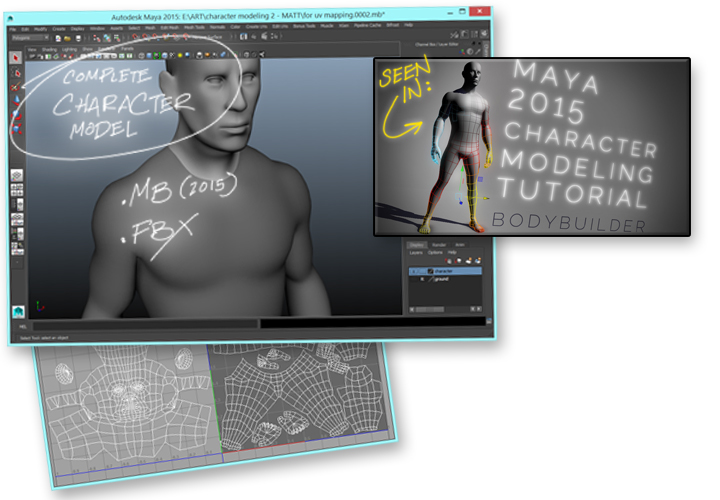Click the ground layer color swatch
Screen dimensions: 720x500
pyautogui.click(x=430, y=279)
